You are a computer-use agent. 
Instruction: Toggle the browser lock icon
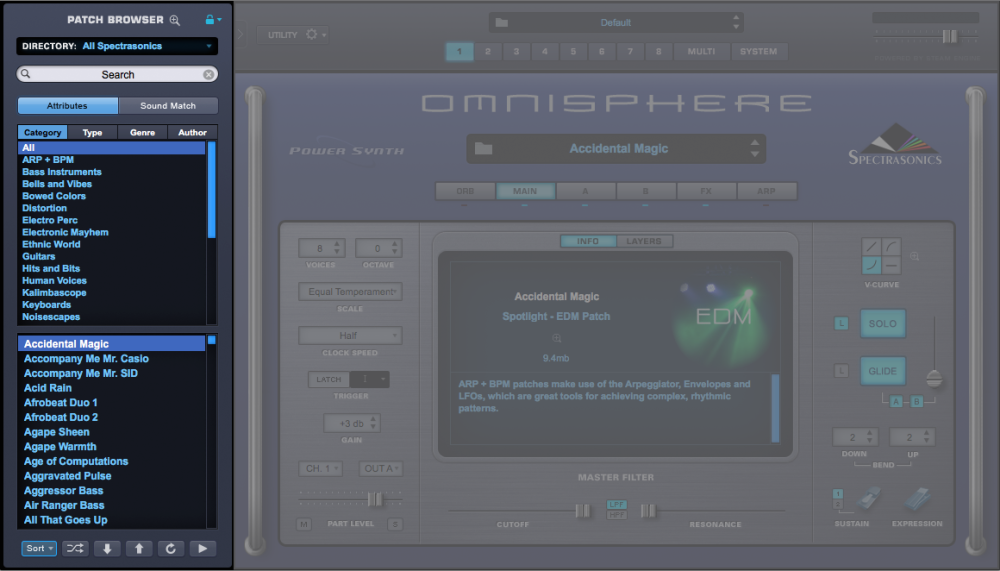(x=210, y=20)
